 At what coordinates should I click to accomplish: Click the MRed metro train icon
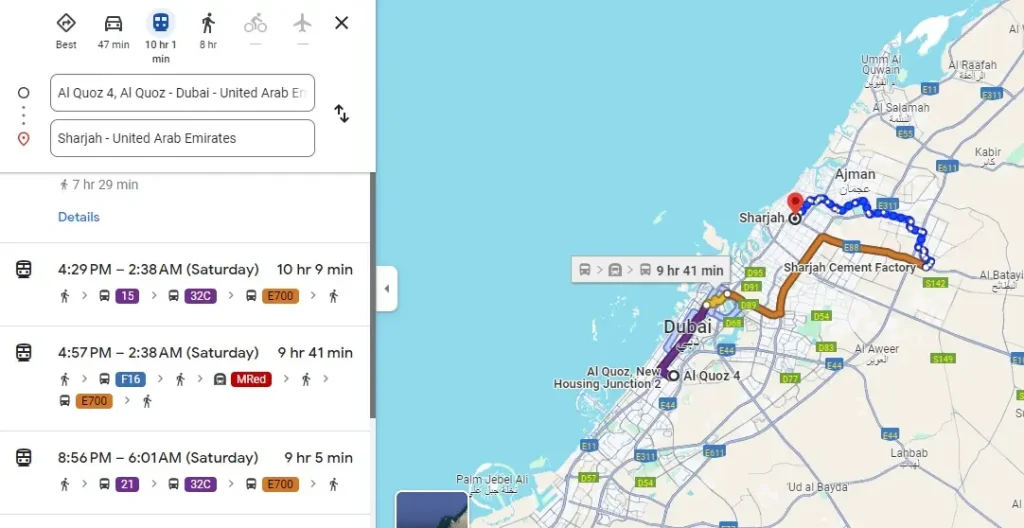tap(220, 379)
